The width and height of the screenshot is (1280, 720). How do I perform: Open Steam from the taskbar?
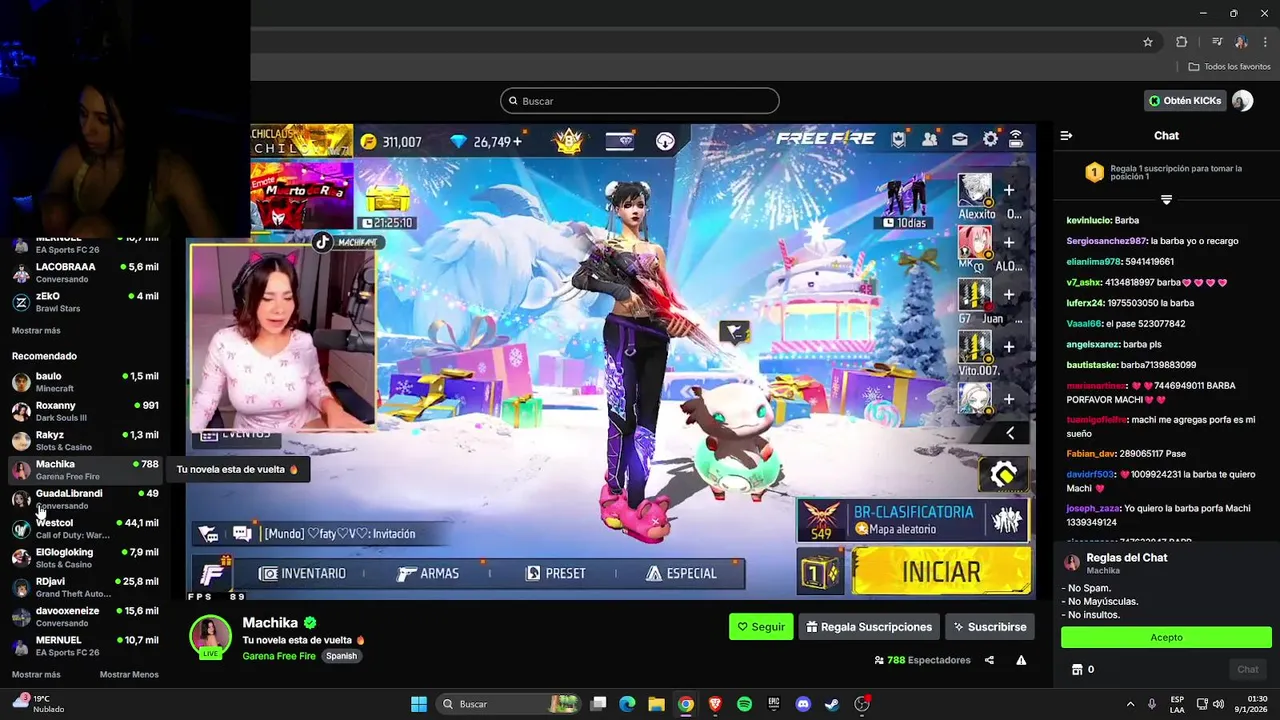[x=831, y=704]
